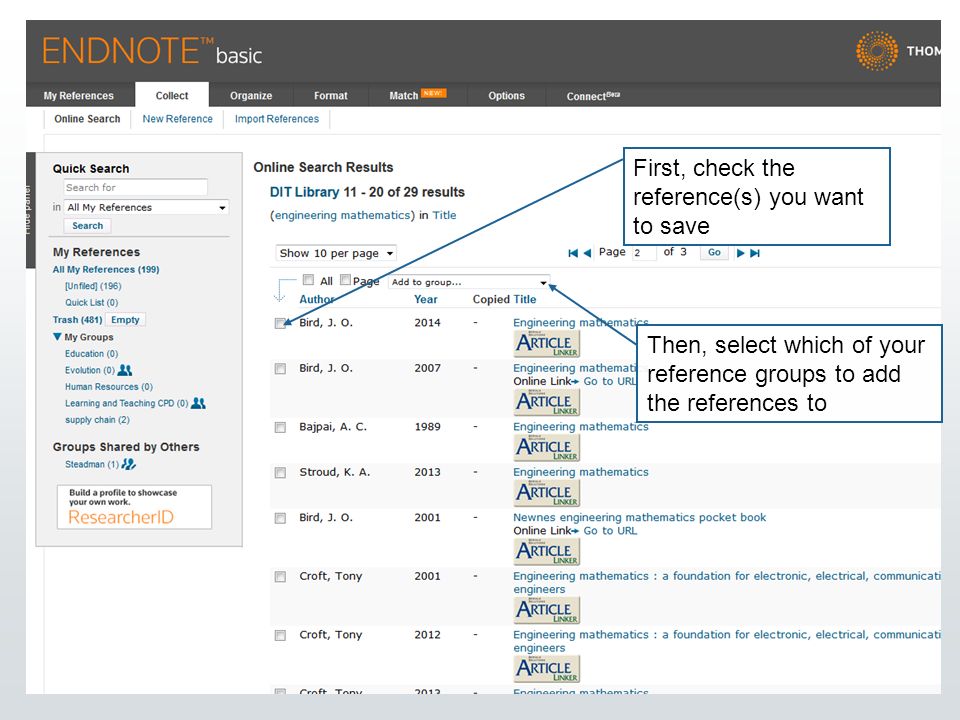Click the EndNote basic logo
Screen dimensions: 960x720
pyautogui.click(x=152, y=51)
